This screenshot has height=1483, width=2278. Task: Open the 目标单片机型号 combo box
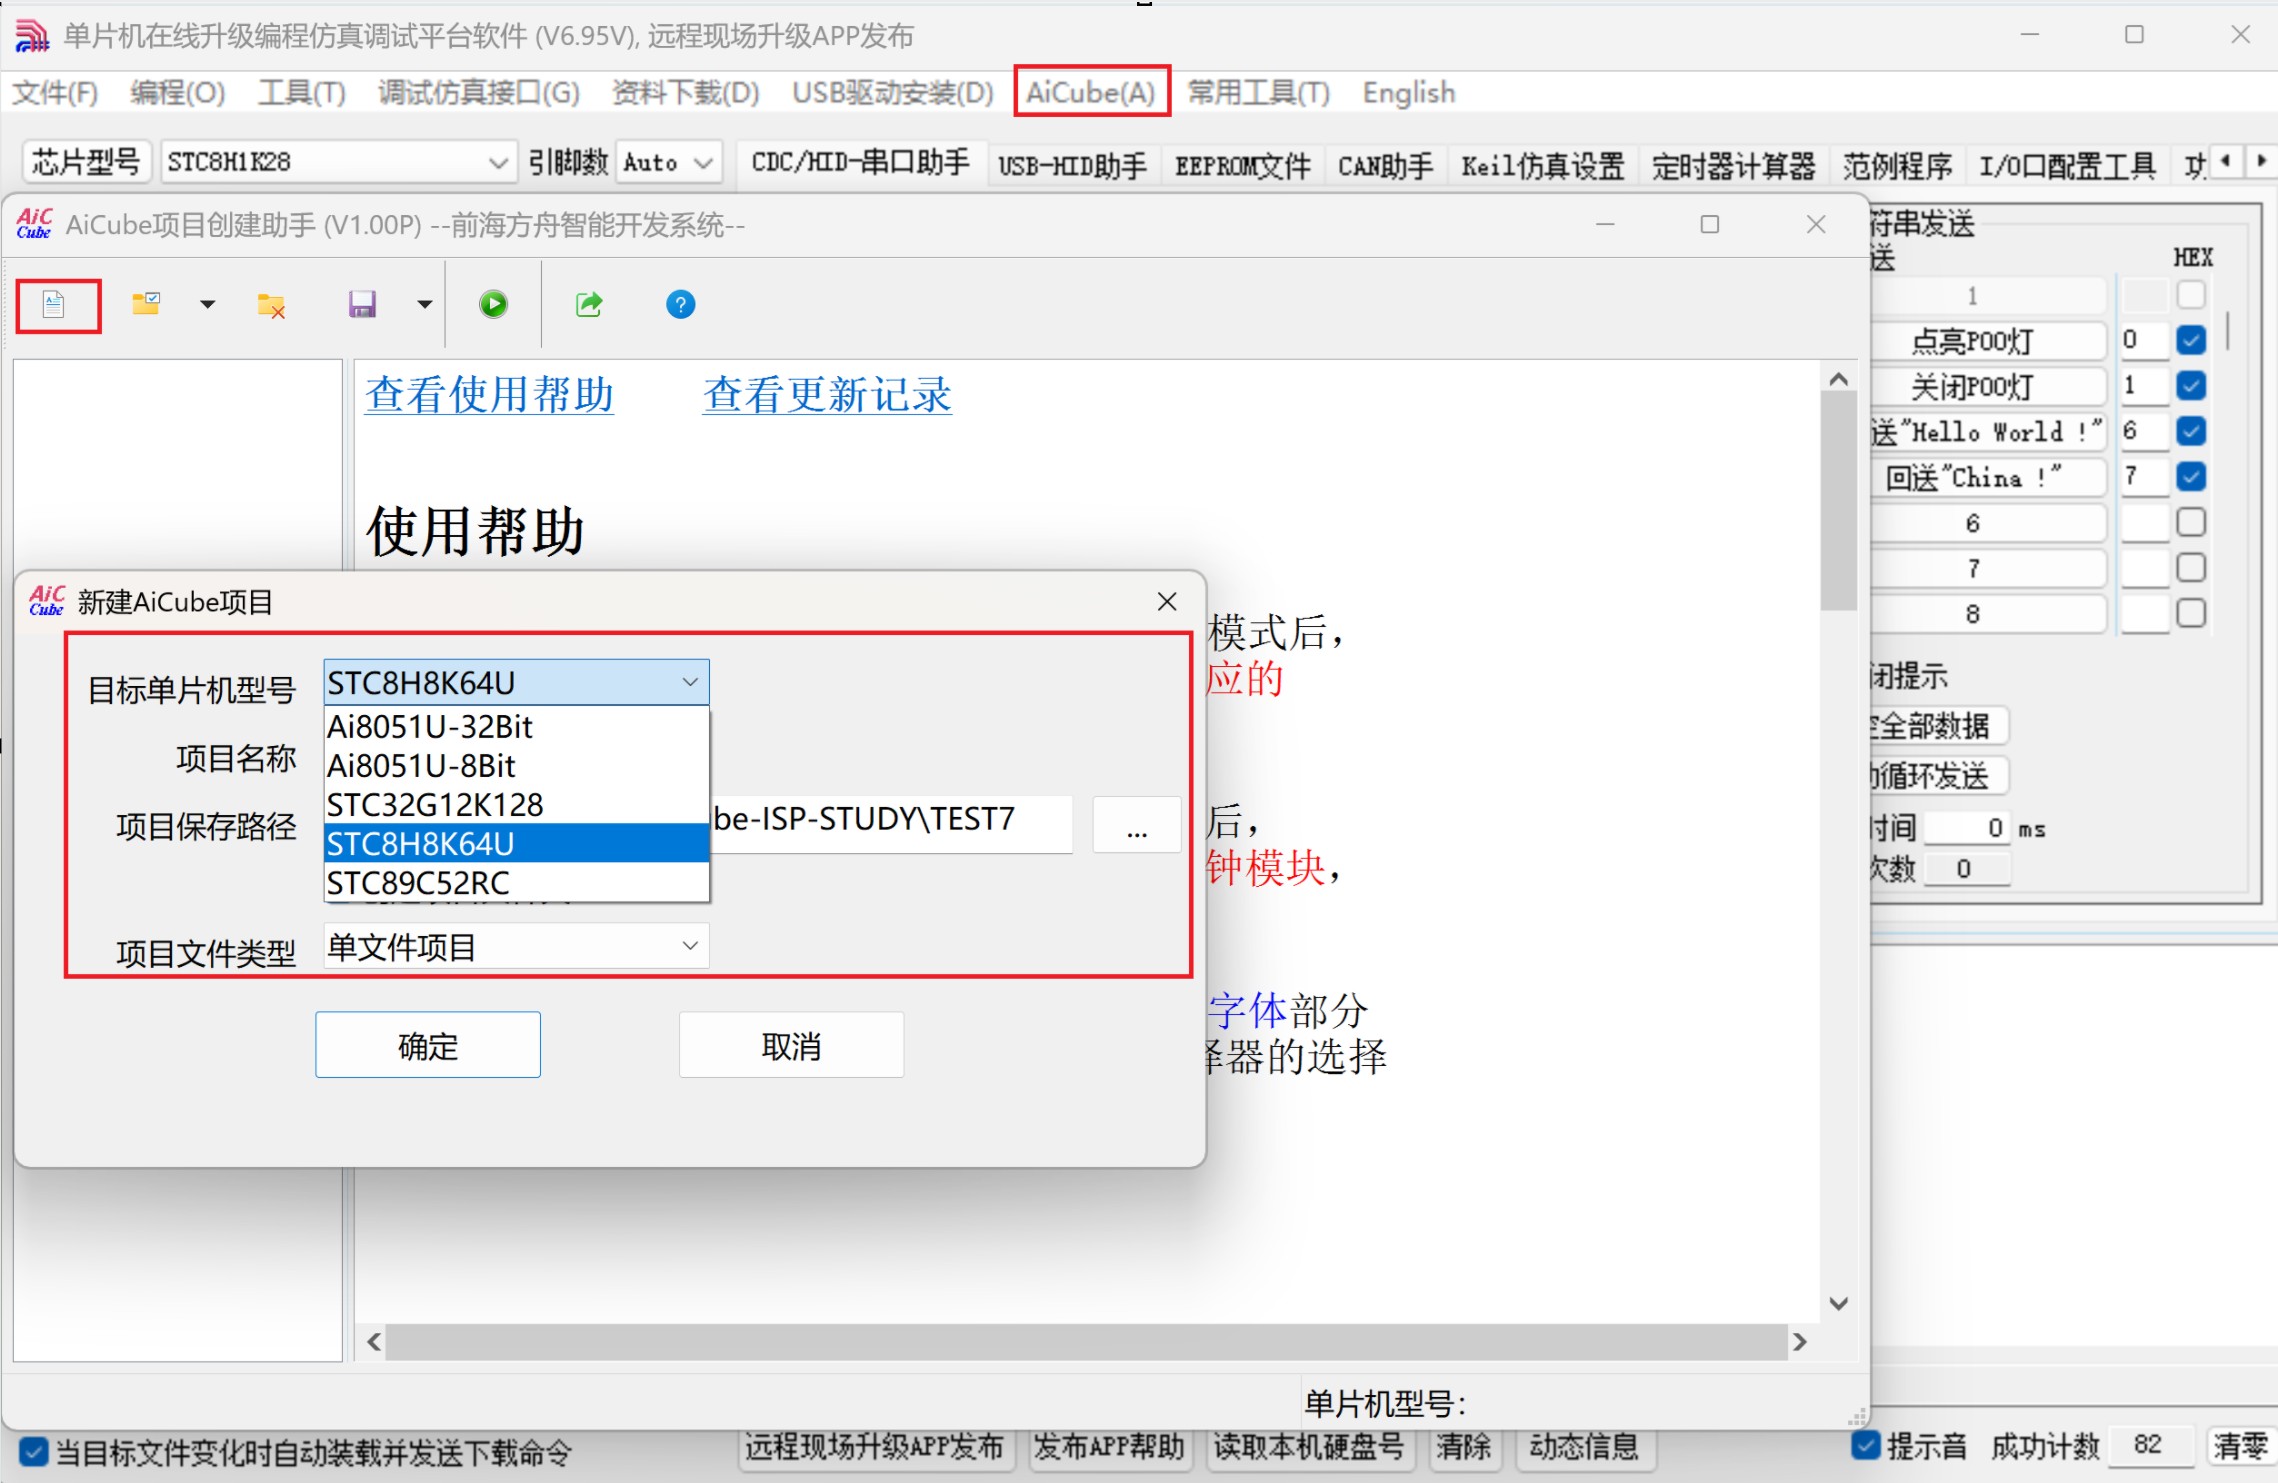(x=516, y=682)
